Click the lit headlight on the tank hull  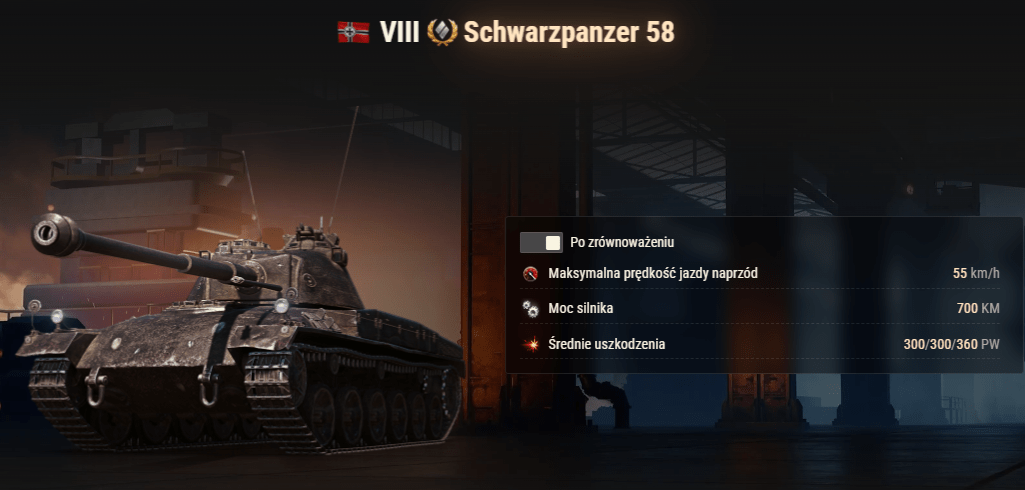coord(282,306)
